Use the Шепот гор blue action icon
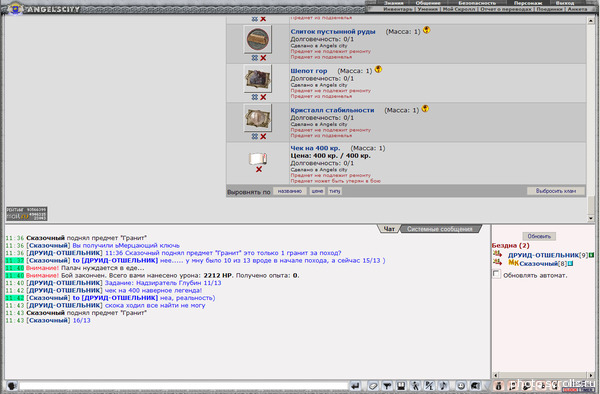This screenshot has width=600, height=394. click(x=255, y=97)
